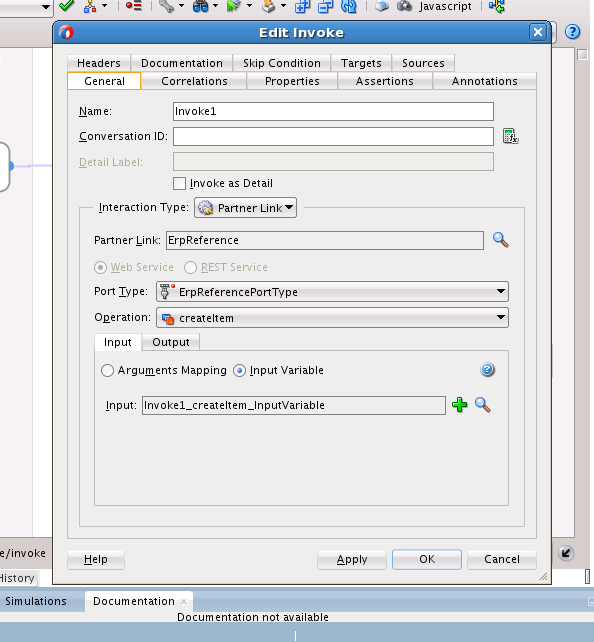Open the combo box arrow at the toolbar's left end
594x642 pixels.
click(46, 7)
